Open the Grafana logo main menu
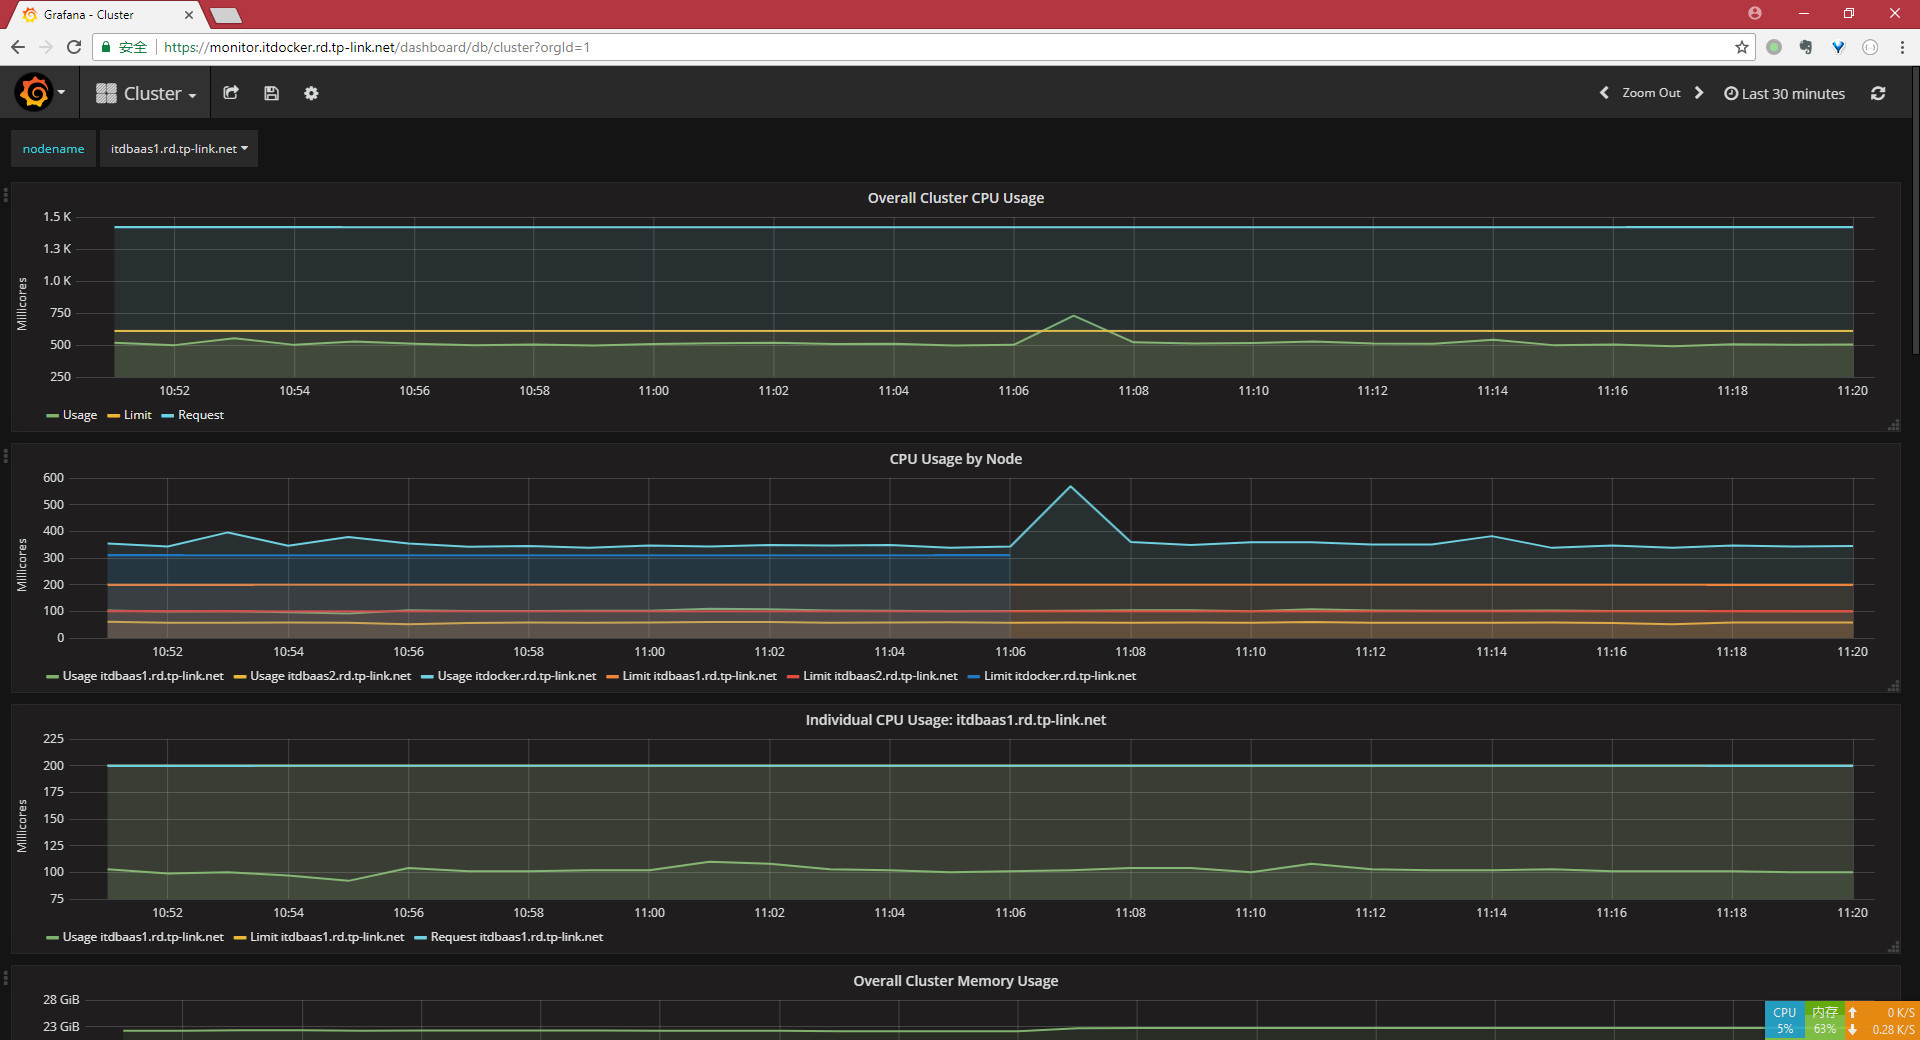1920x1040 pixels. tap(35, 93)
